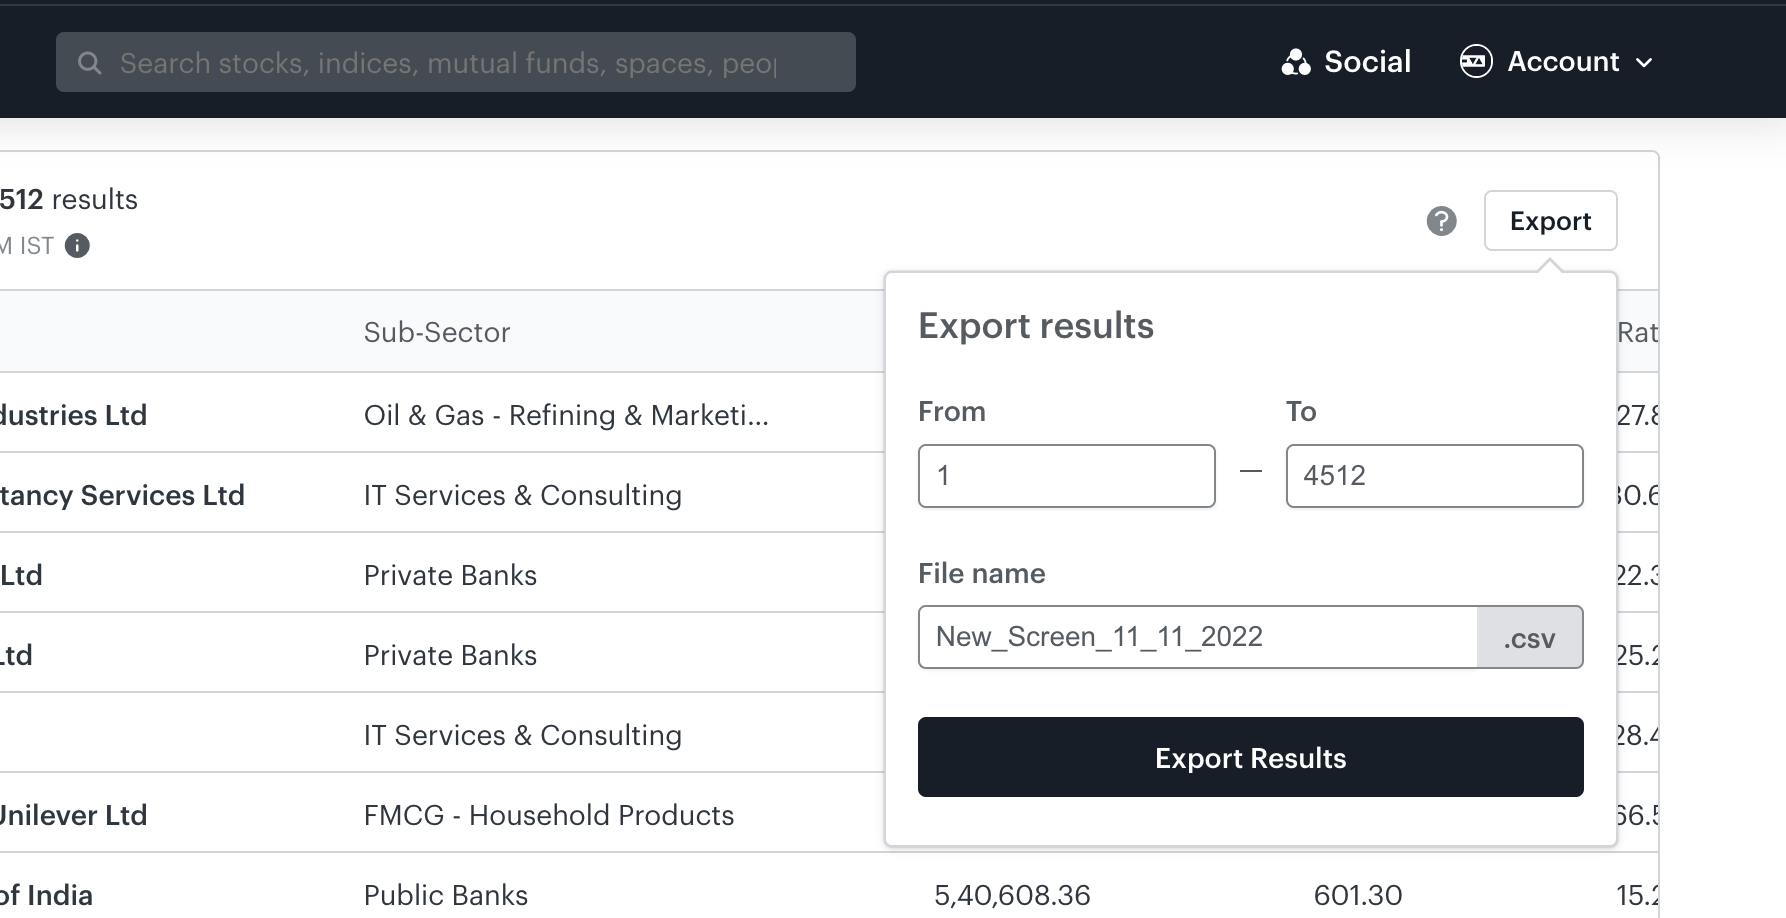Image resolution: width=1786 pixels, height=918 pixels.
Task: Sort by Sub-Sector column header
Action: click(437, 332)
